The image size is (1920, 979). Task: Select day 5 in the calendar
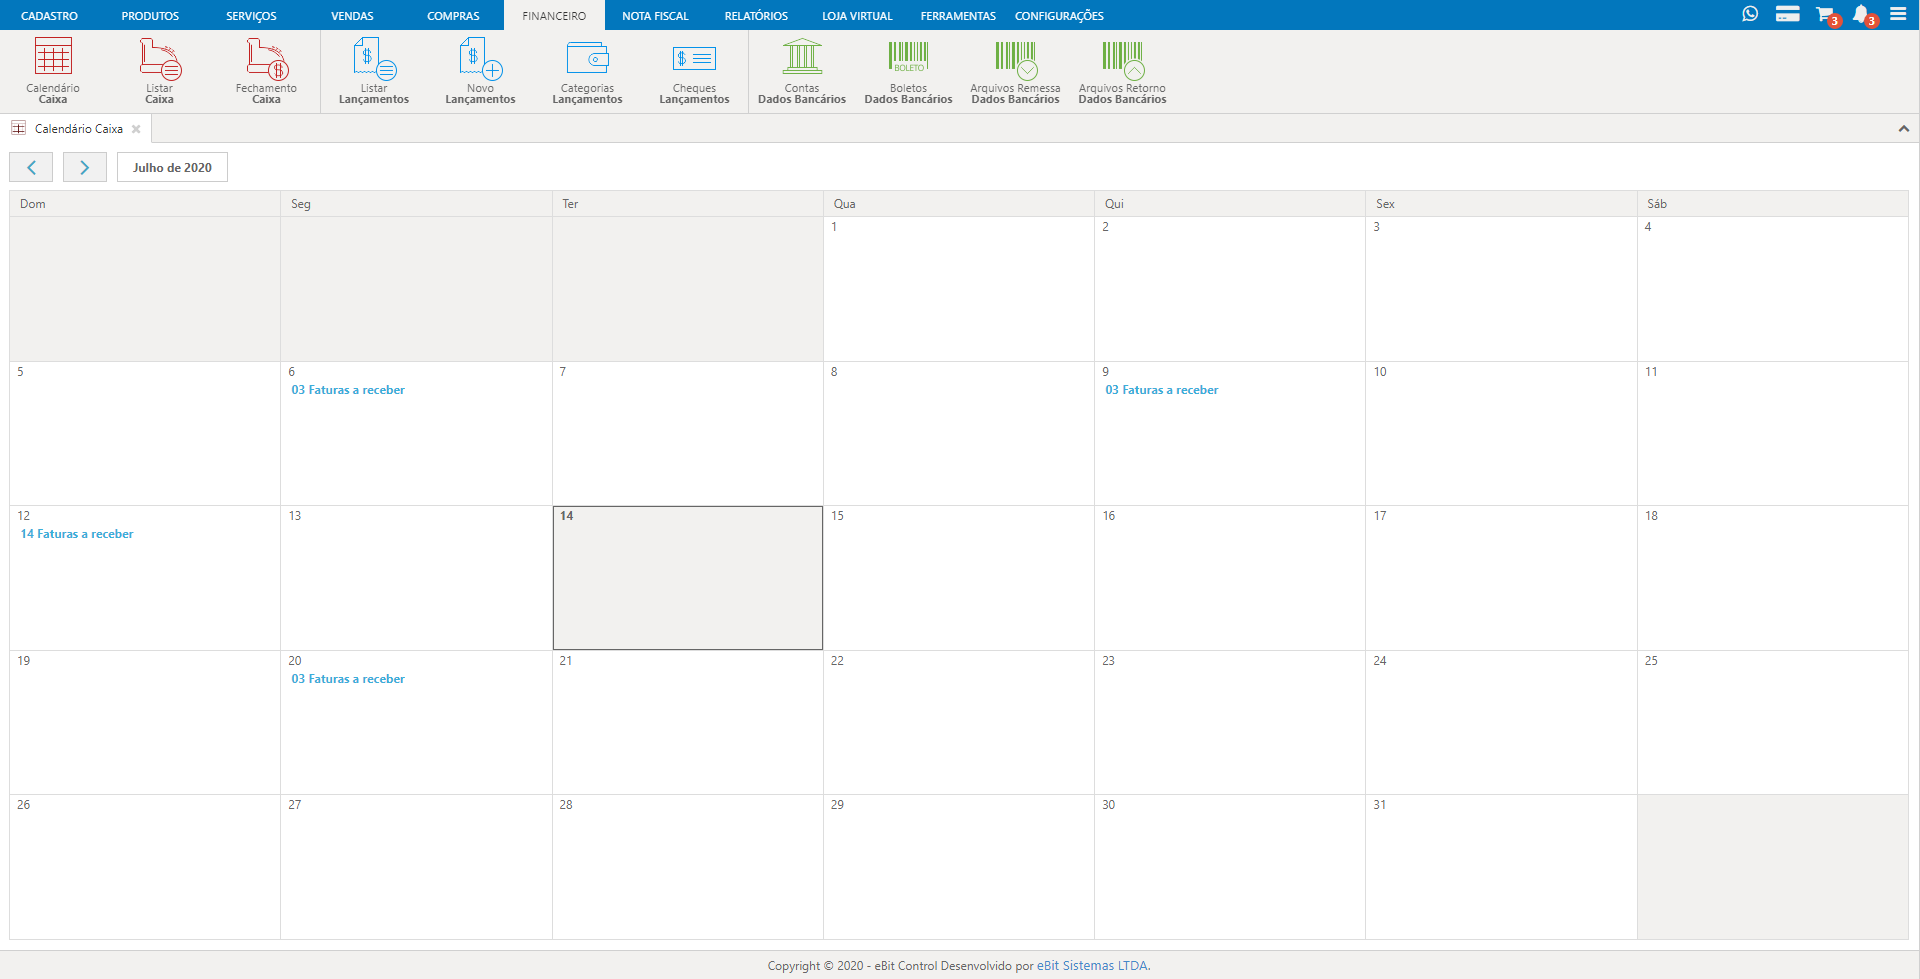click(x=145, y=433)
